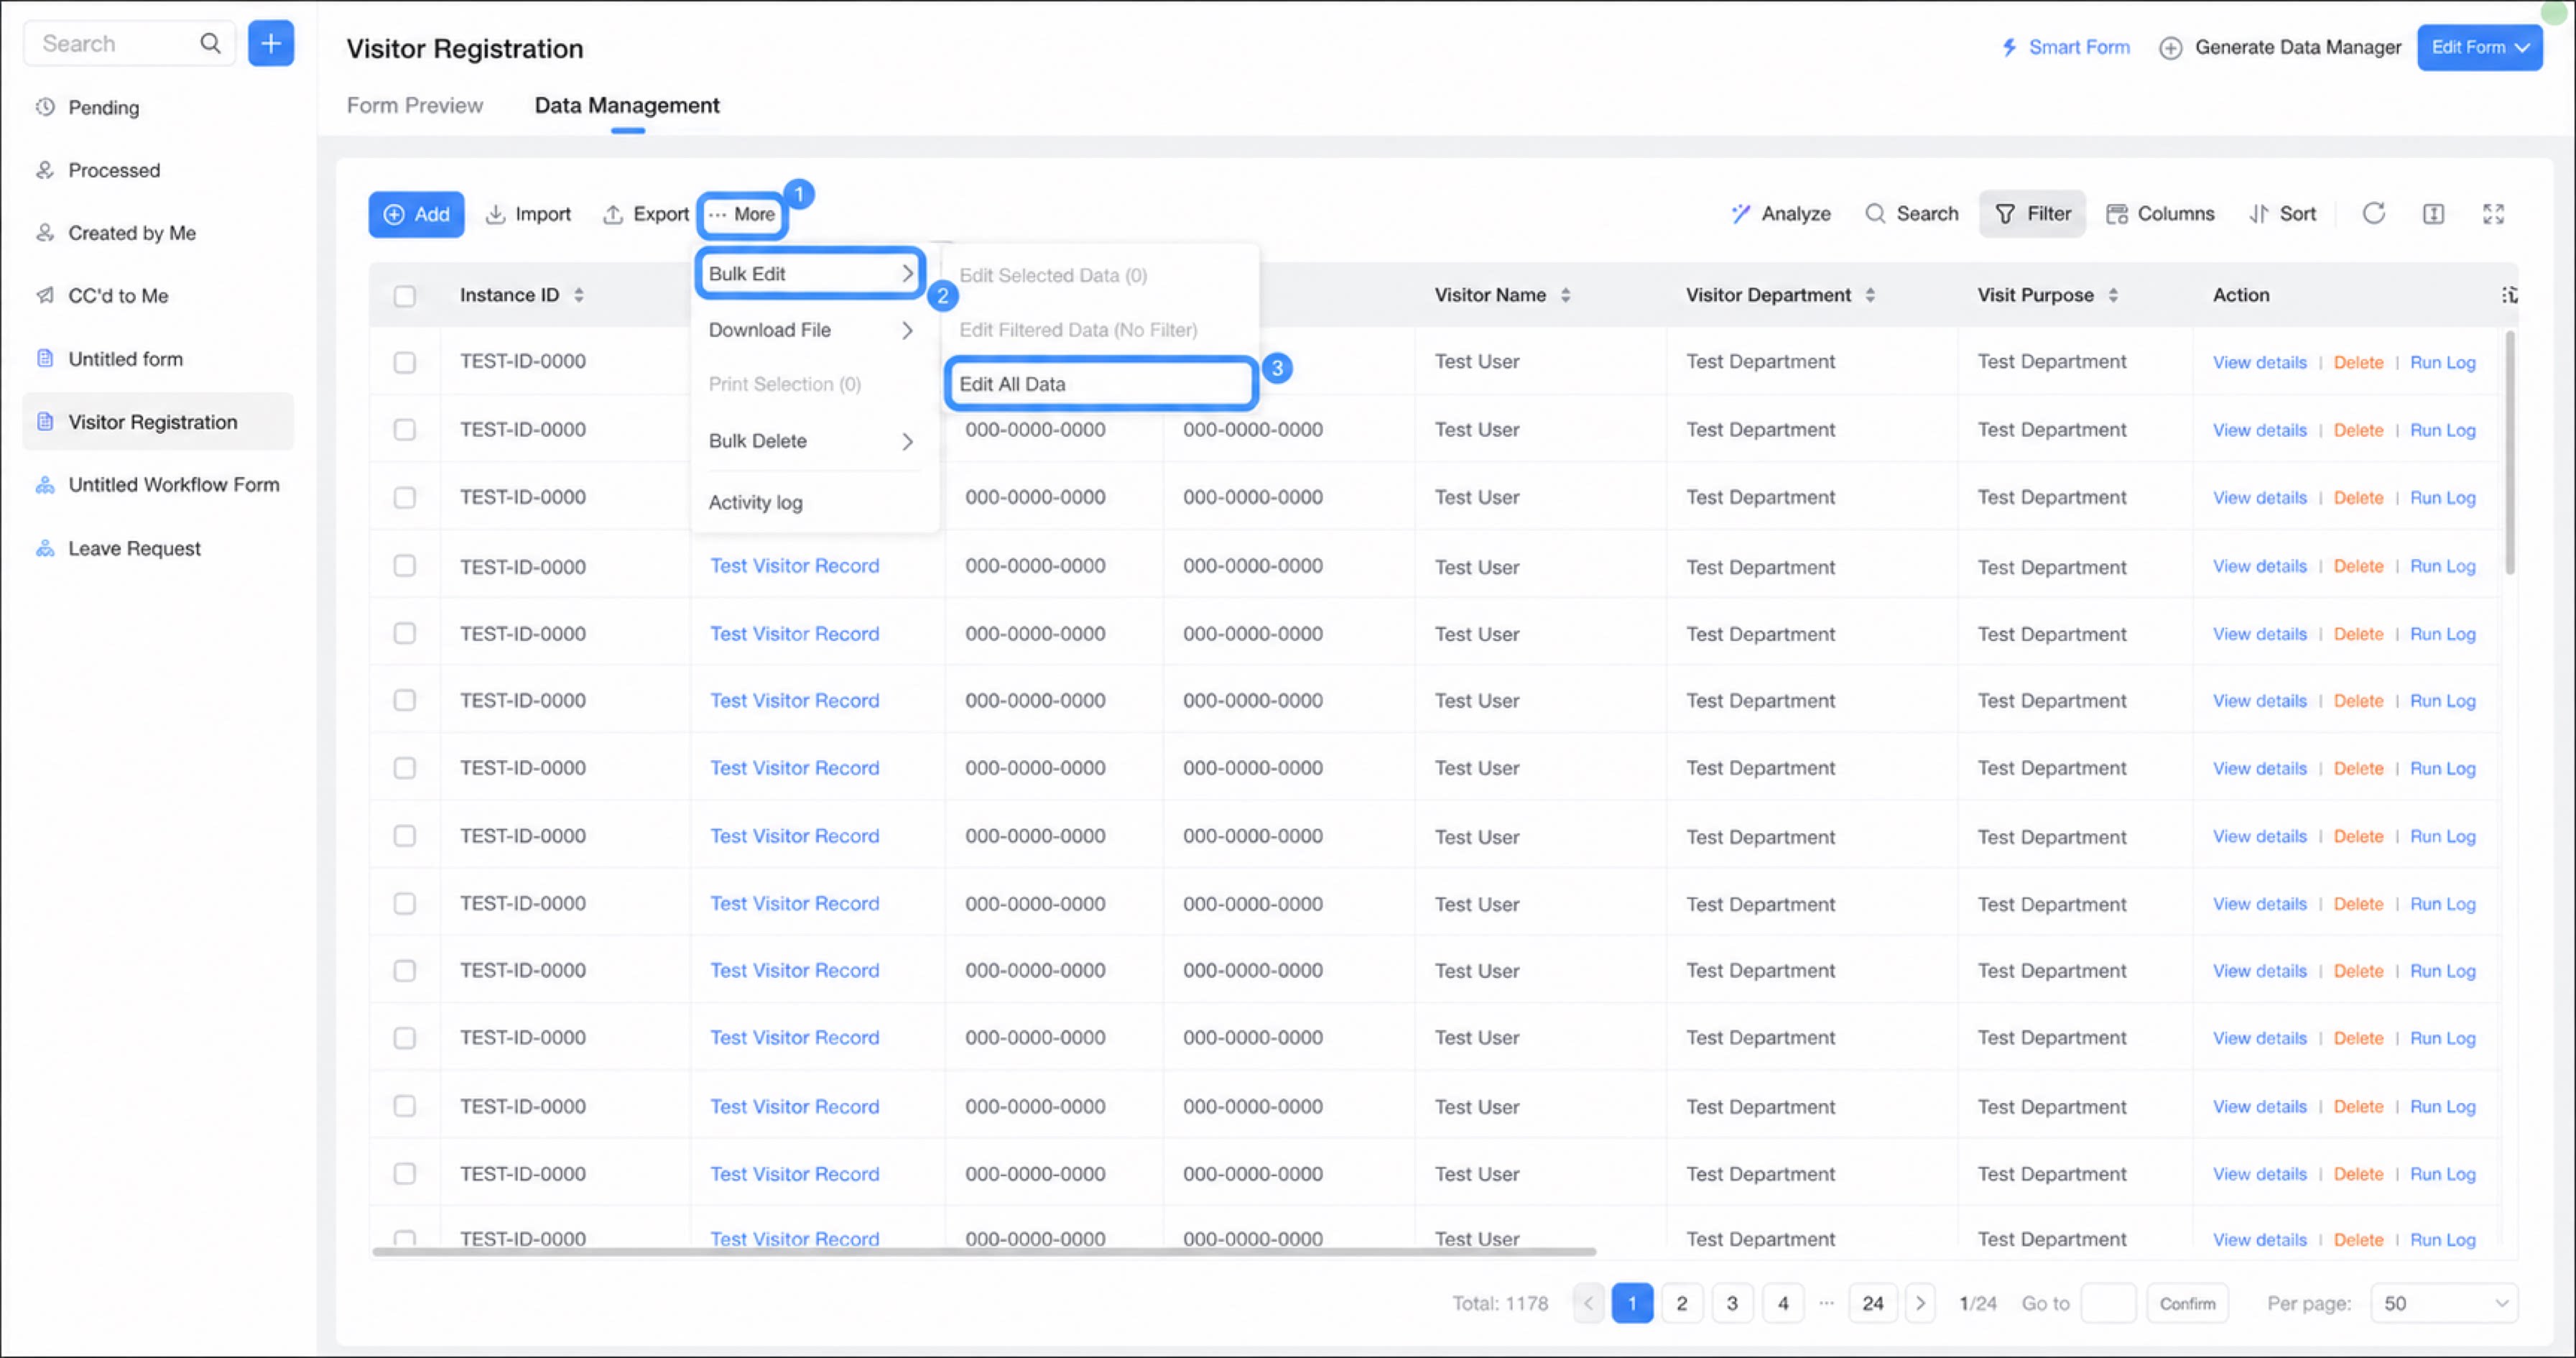Viewport: 2576px width, 1358px height.
Task: Open the Per page 50 dropdown
Action: [x=2444, y=1303]
